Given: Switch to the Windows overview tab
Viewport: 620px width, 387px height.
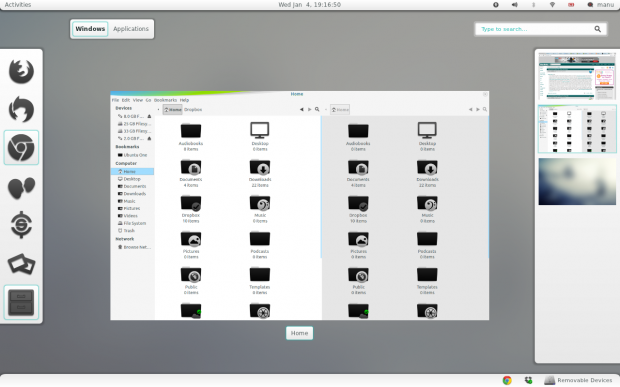Looking at the screenshot, I should 90,29.
